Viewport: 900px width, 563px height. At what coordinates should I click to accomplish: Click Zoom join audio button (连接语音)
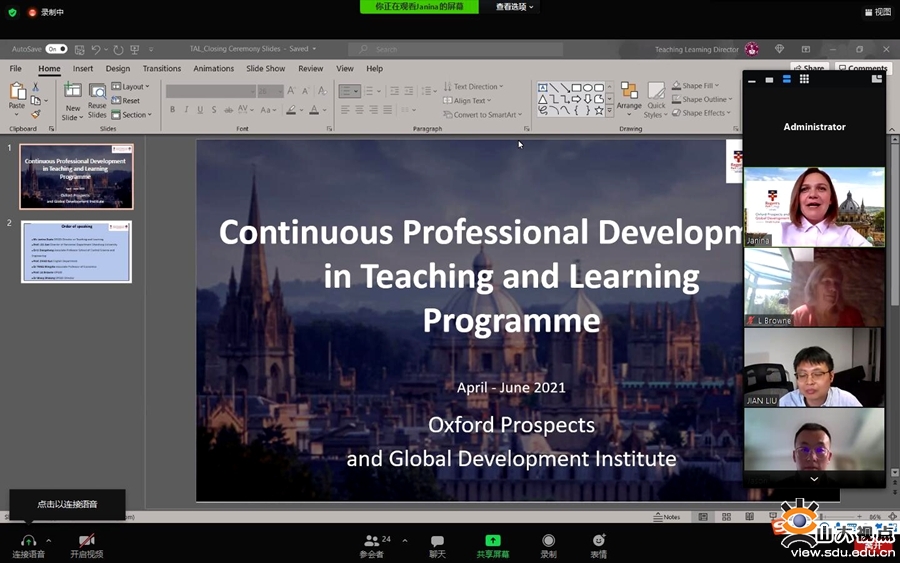(x=28, y=546)
